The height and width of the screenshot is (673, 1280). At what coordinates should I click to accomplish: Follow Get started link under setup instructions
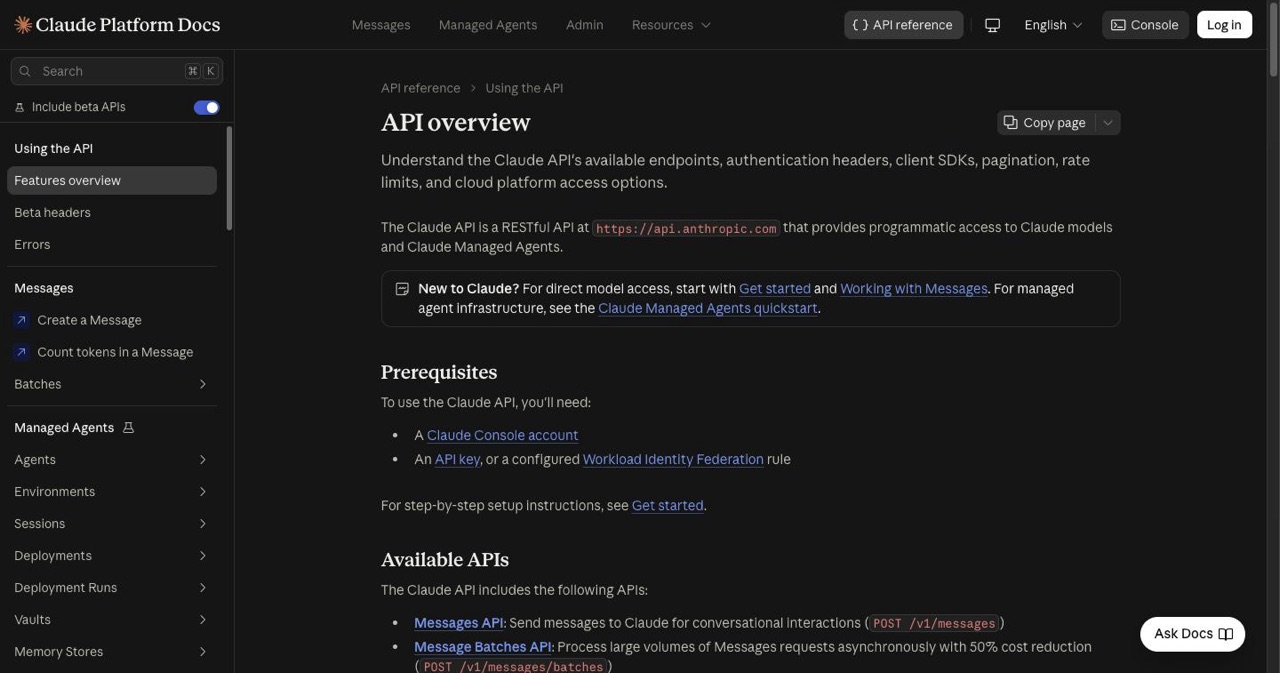(x=668, y=506)
